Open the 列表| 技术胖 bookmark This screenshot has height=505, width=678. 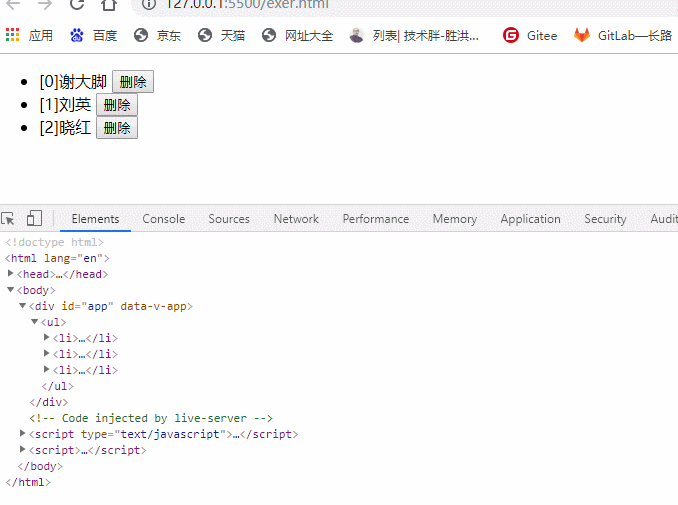click(x=414, y=35)
